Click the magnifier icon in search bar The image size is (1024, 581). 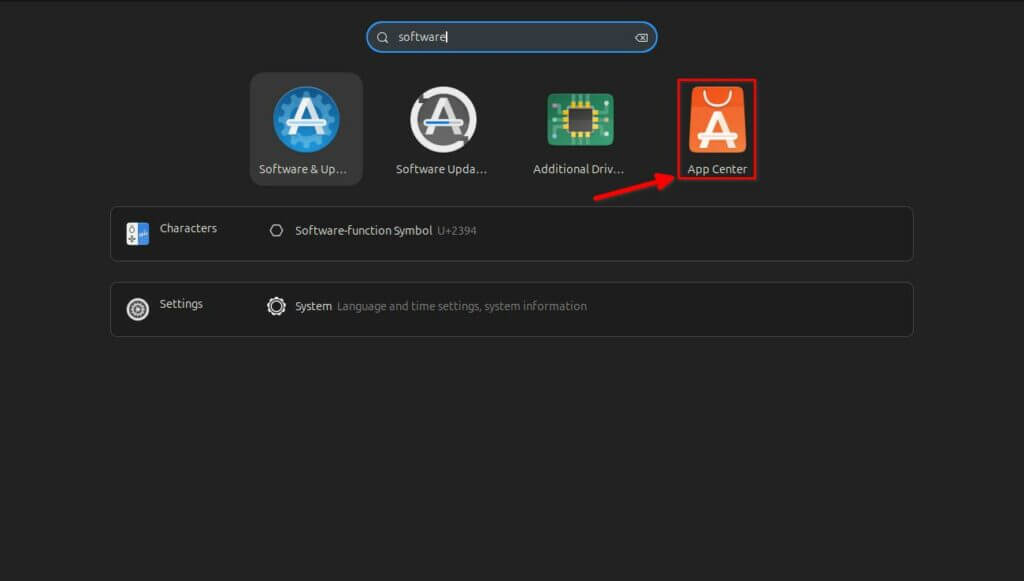pos(383,38)
